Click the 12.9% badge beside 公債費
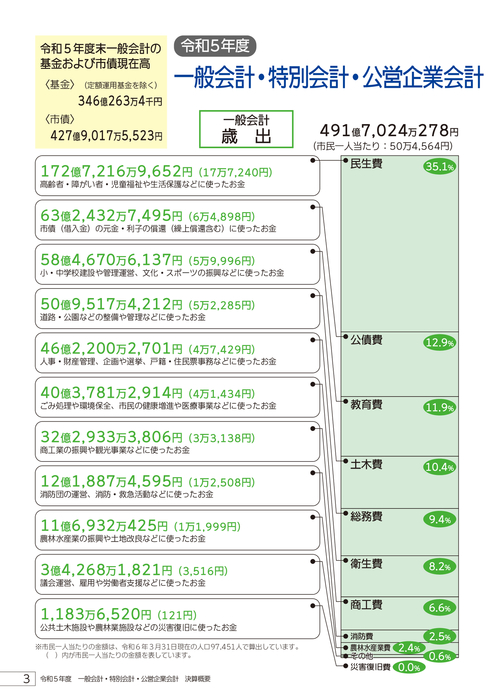The width and height of the screenshot is (494, 700). tap(440, 342)
